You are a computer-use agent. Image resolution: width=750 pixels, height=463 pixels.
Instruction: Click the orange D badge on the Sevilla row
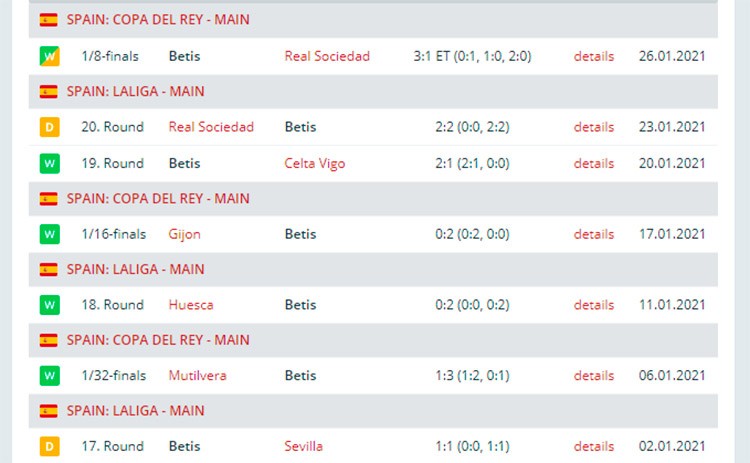49,446
